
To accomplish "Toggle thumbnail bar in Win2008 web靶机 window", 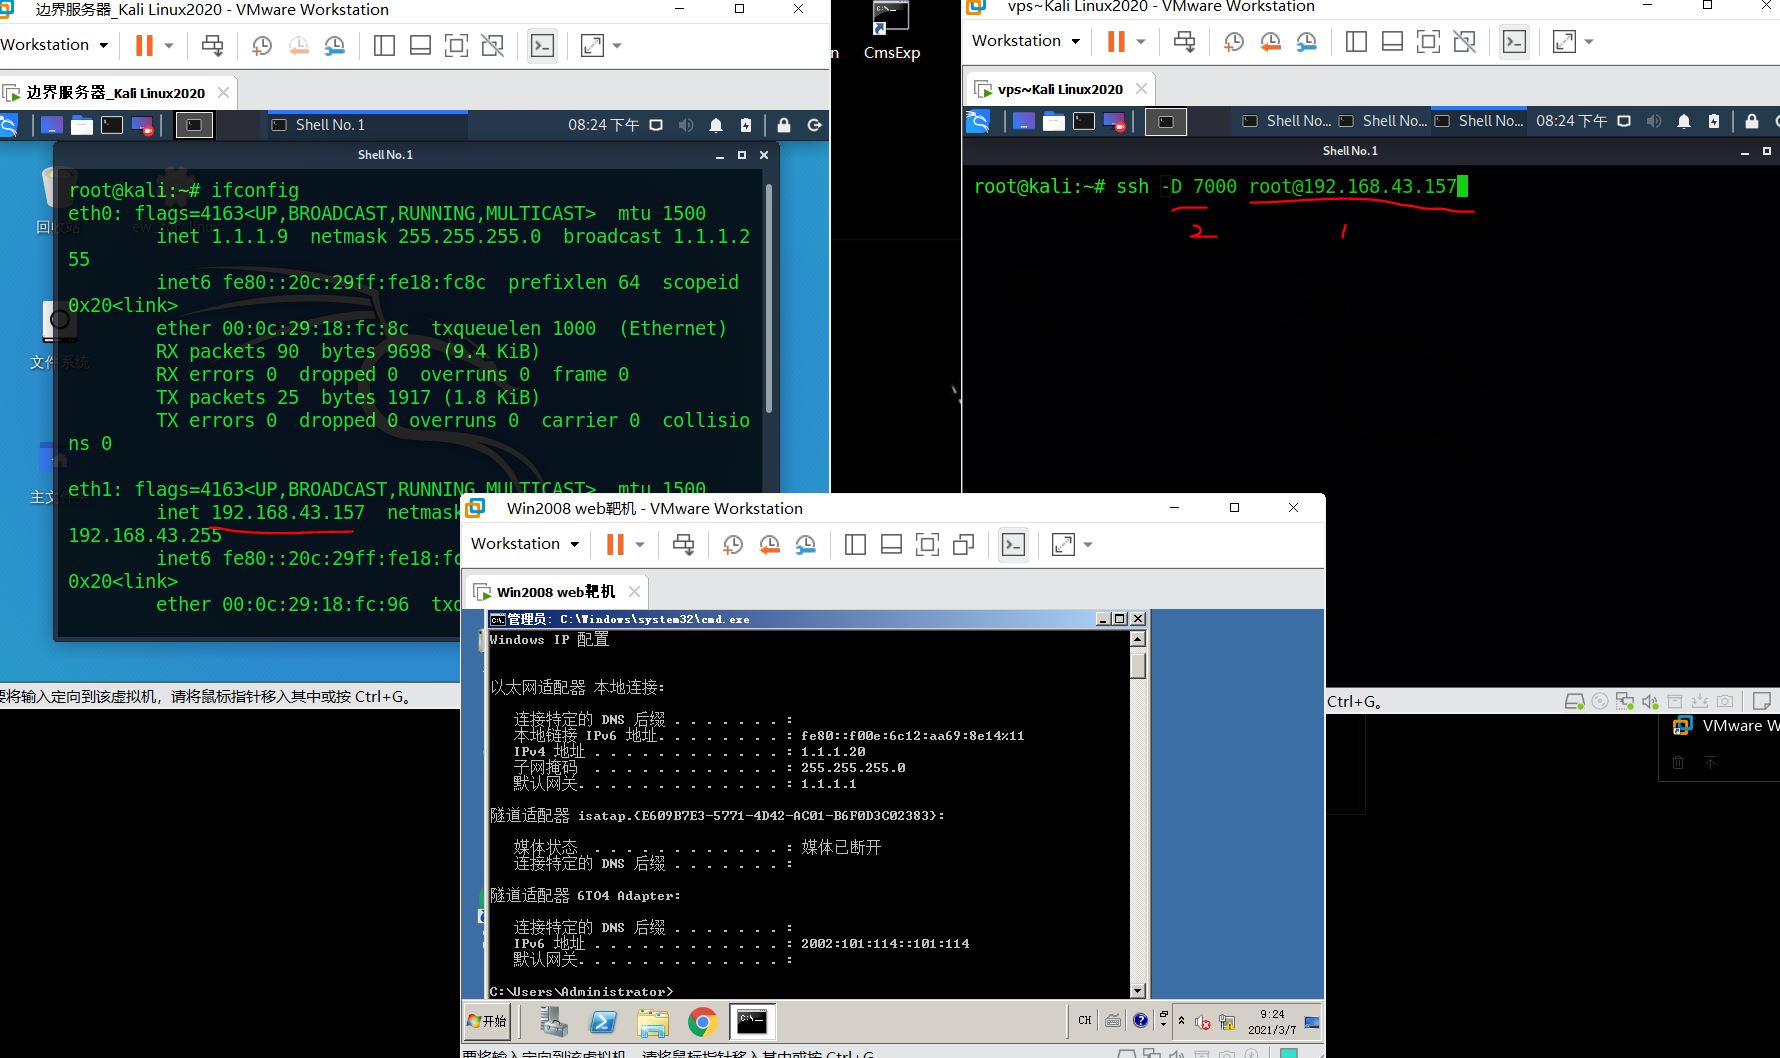I will (x=891, y=544).
